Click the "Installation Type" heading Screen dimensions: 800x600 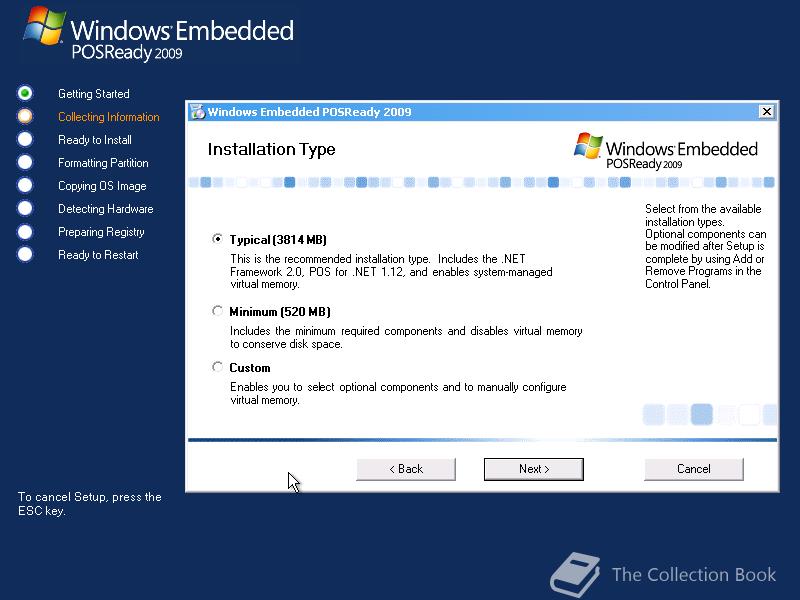(x=271, y=149)
